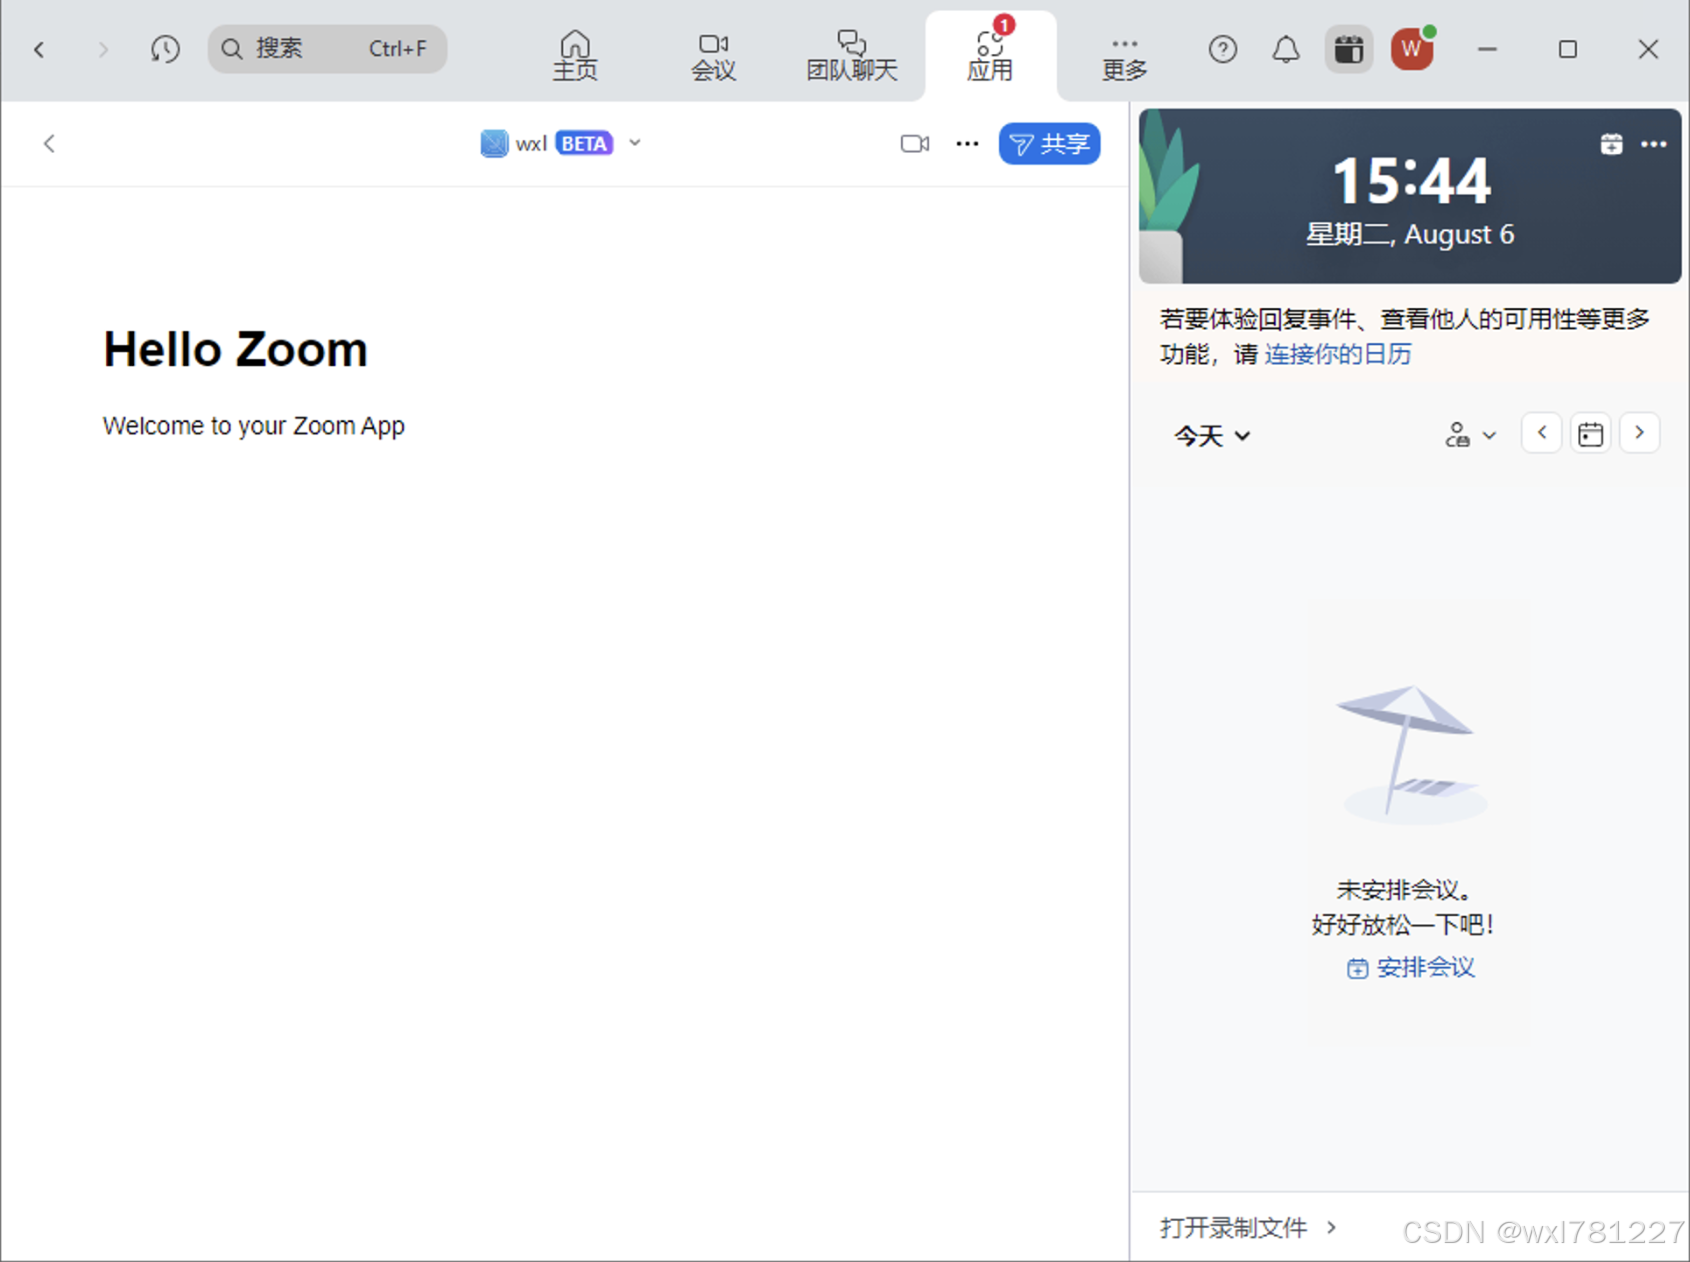Expand the 今天 dropdown
This screenshot has width=1690, height=1262.
click(1212, 436)
